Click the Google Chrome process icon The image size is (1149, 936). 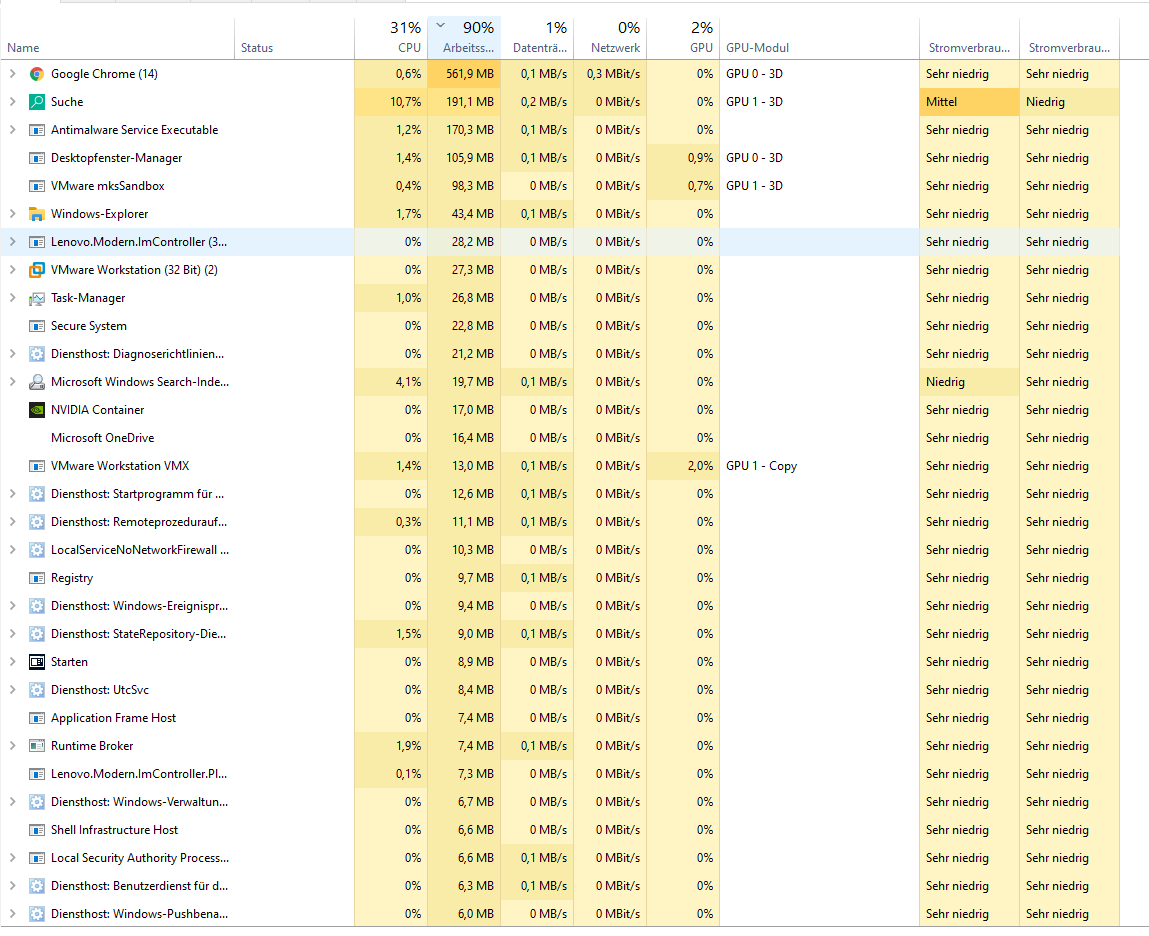click(x=37, y=74)
